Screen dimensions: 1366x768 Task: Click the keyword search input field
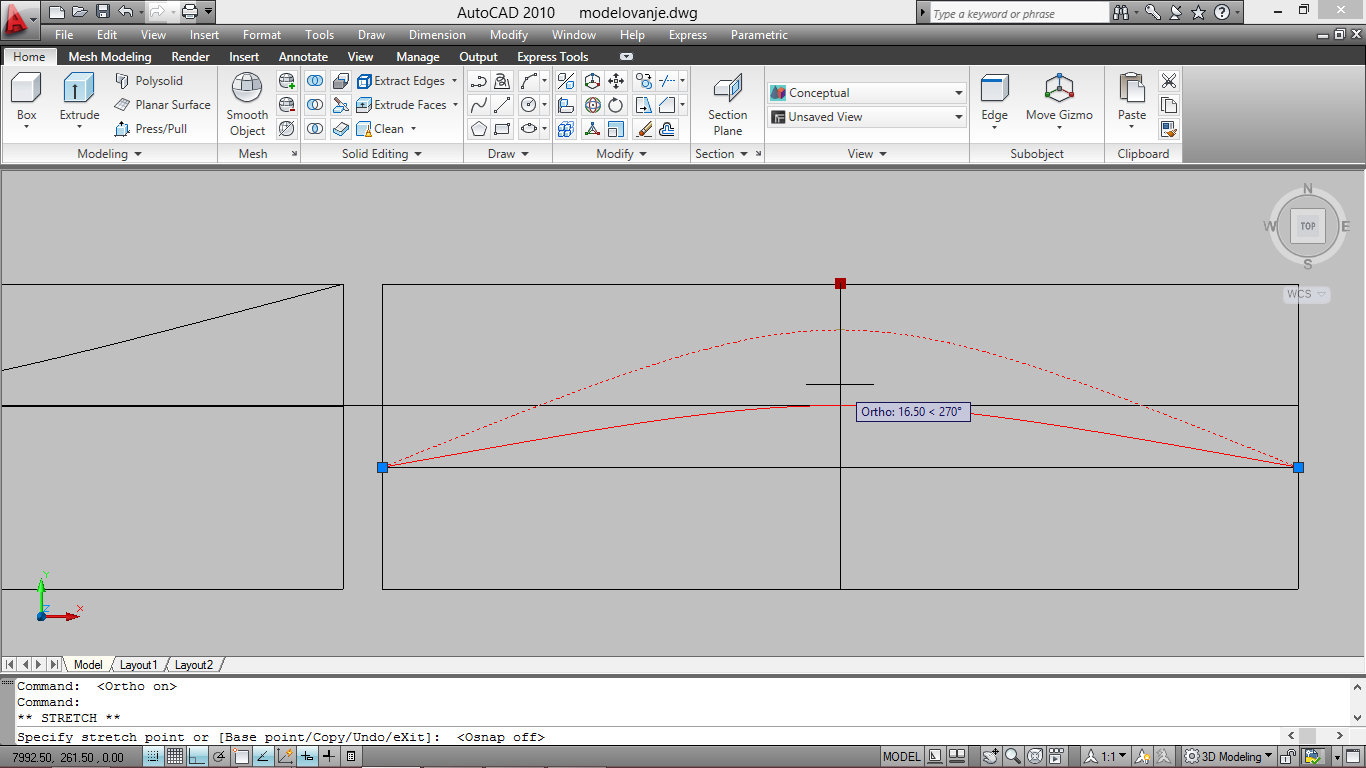[x=1019, y=13]
